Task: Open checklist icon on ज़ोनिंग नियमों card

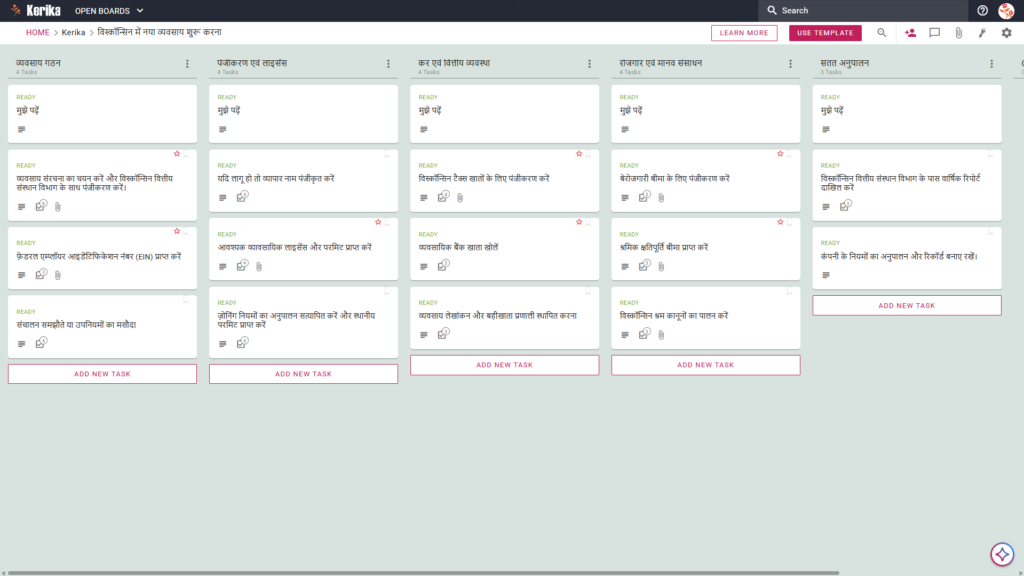Action: tap(242, 343)
